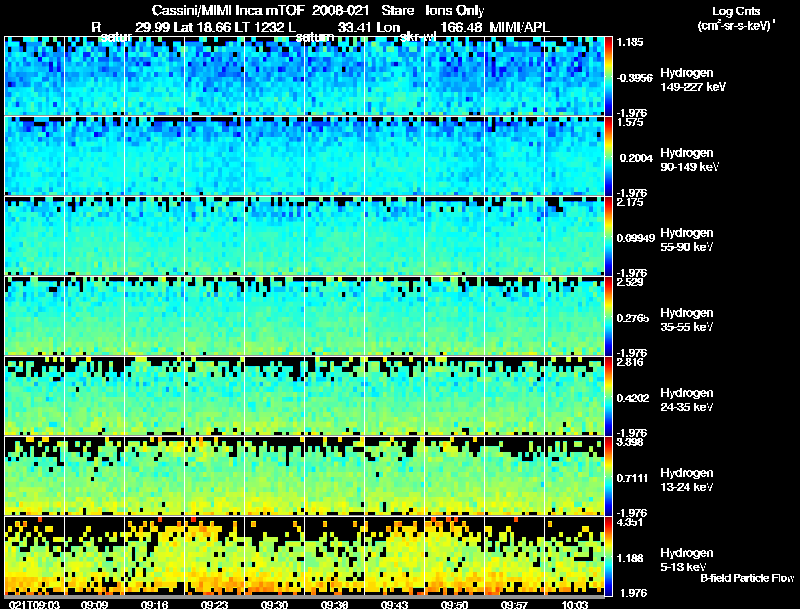Click the 'Log Cnts' units heading
This screenshot has height=609, width=800.
736,11
